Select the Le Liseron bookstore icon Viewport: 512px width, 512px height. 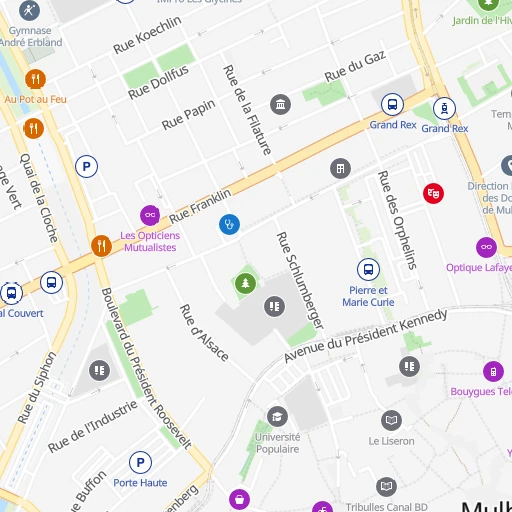coord(391,420)
